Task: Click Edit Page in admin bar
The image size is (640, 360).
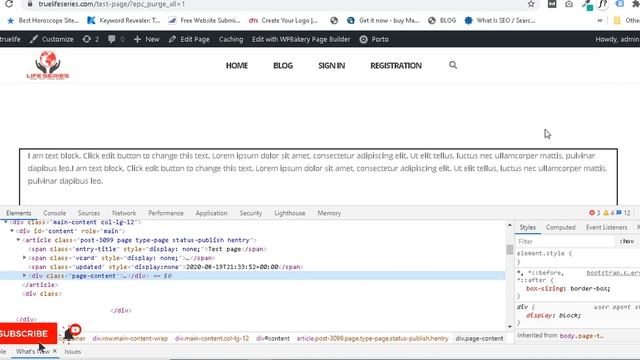Action: tap(189, 39)
